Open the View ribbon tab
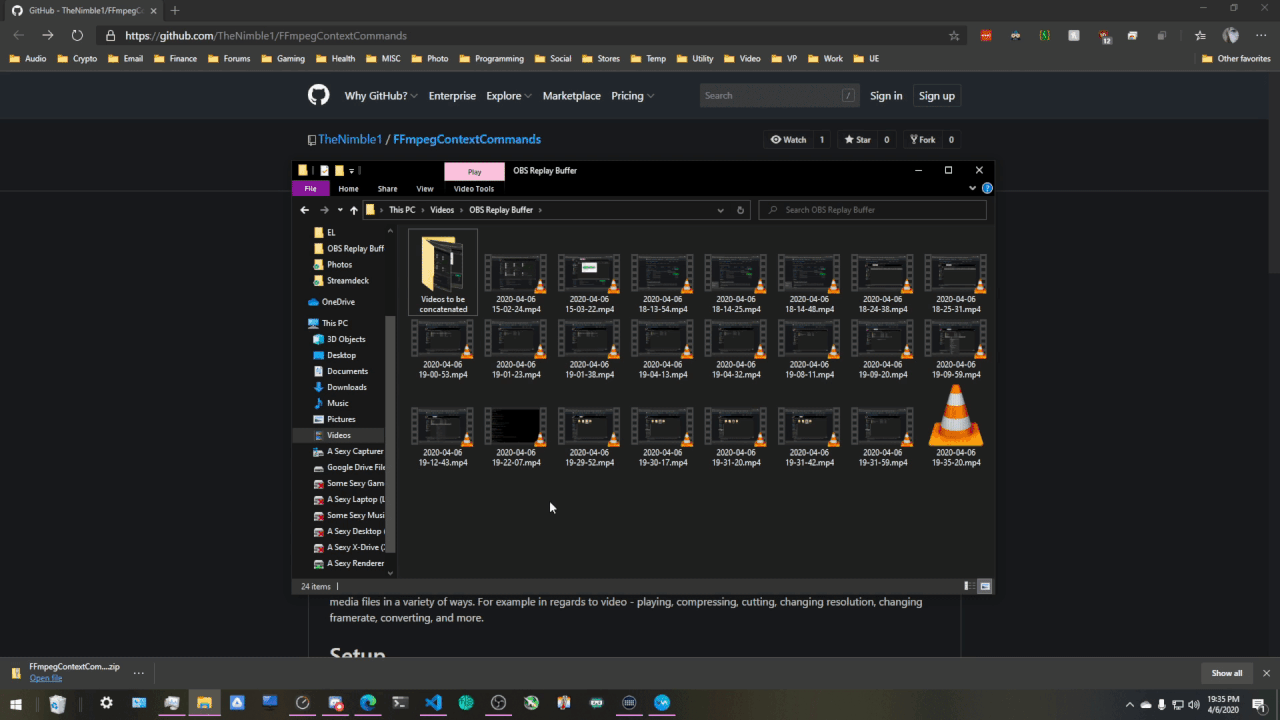This screenshot has width=1280, height=720. pyautogui.click(x=425, y=188)
